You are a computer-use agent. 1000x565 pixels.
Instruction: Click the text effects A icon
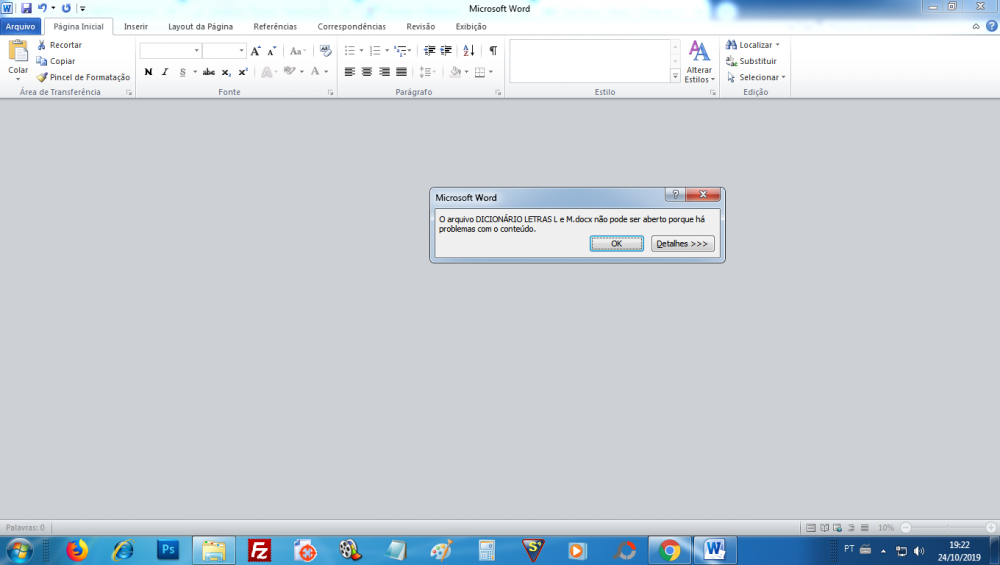coord(267,72)
